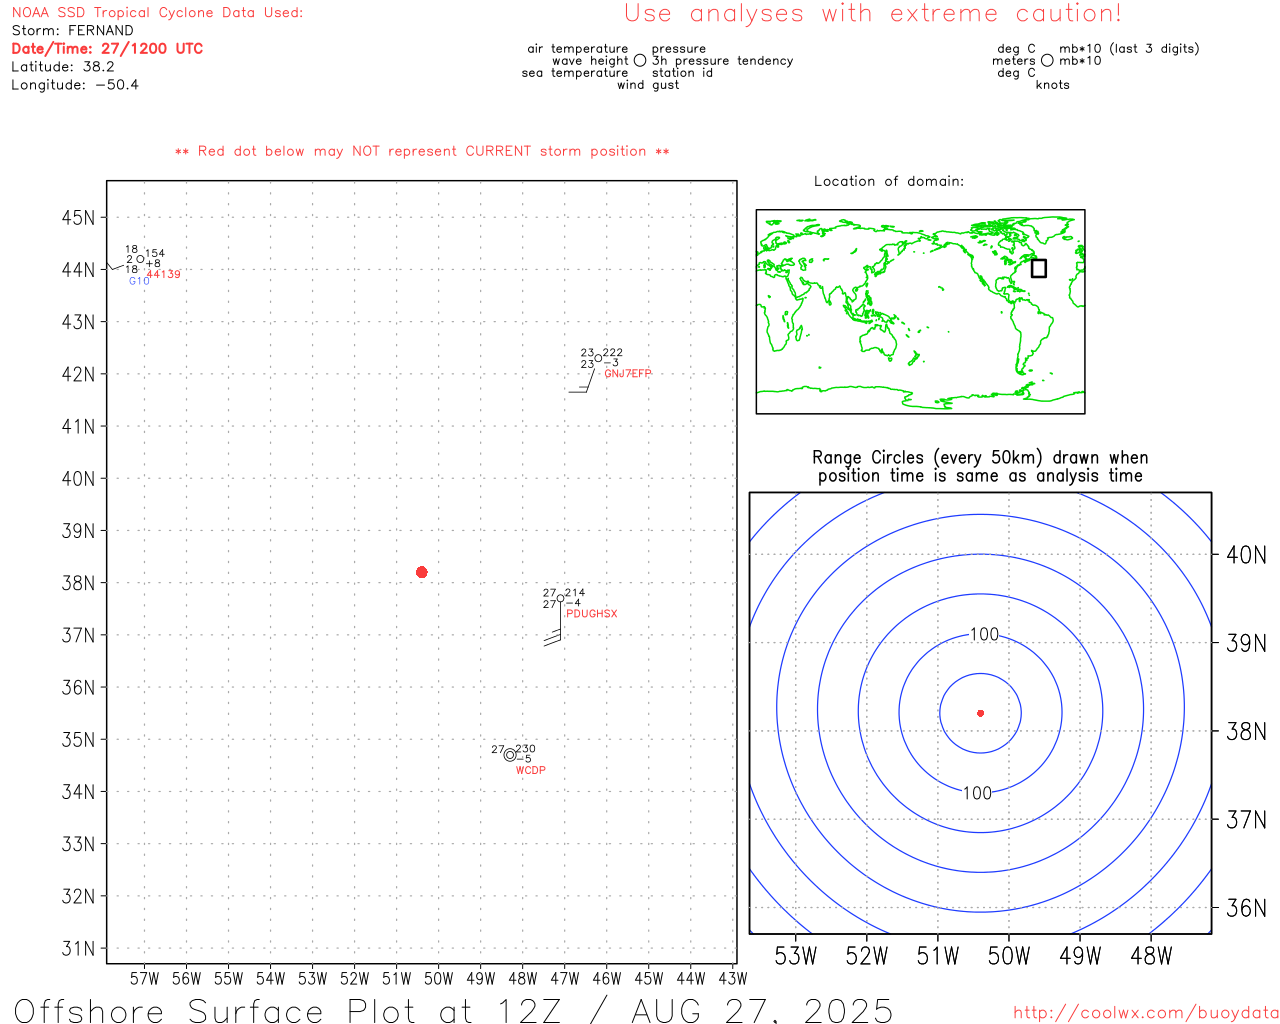Click the Latitude: 38.2 text
1280x1024 pixels.
coord(63,66)
